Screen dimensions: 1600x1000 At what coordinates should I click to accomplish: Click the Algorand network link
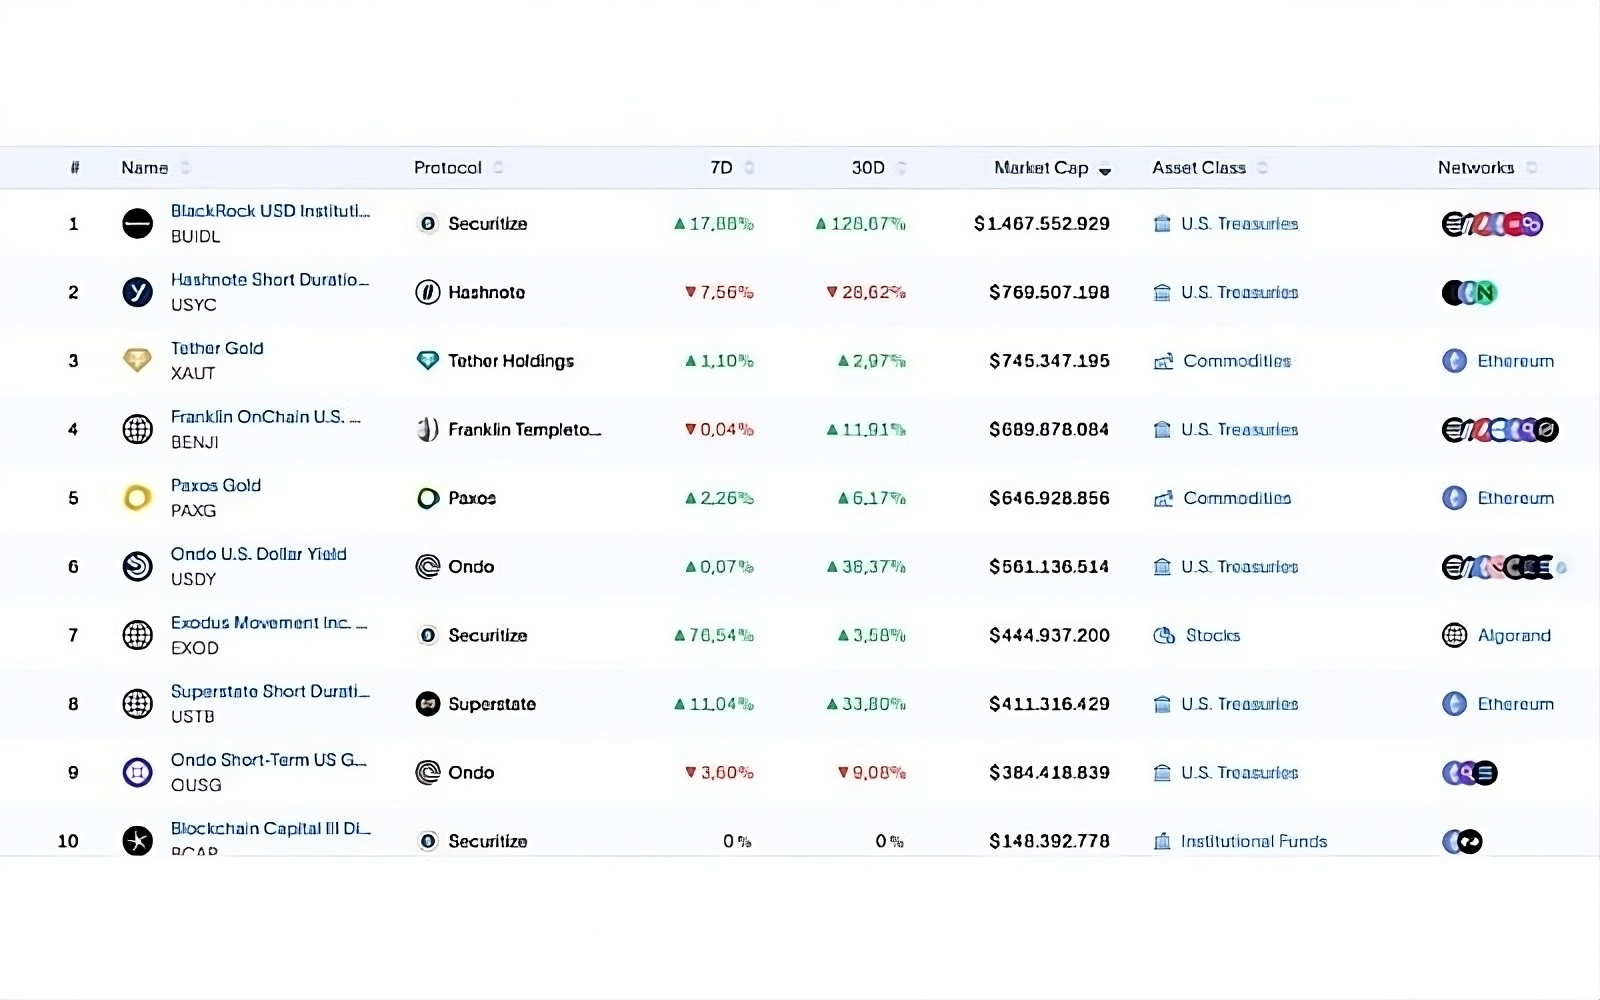coord(1514,635)
